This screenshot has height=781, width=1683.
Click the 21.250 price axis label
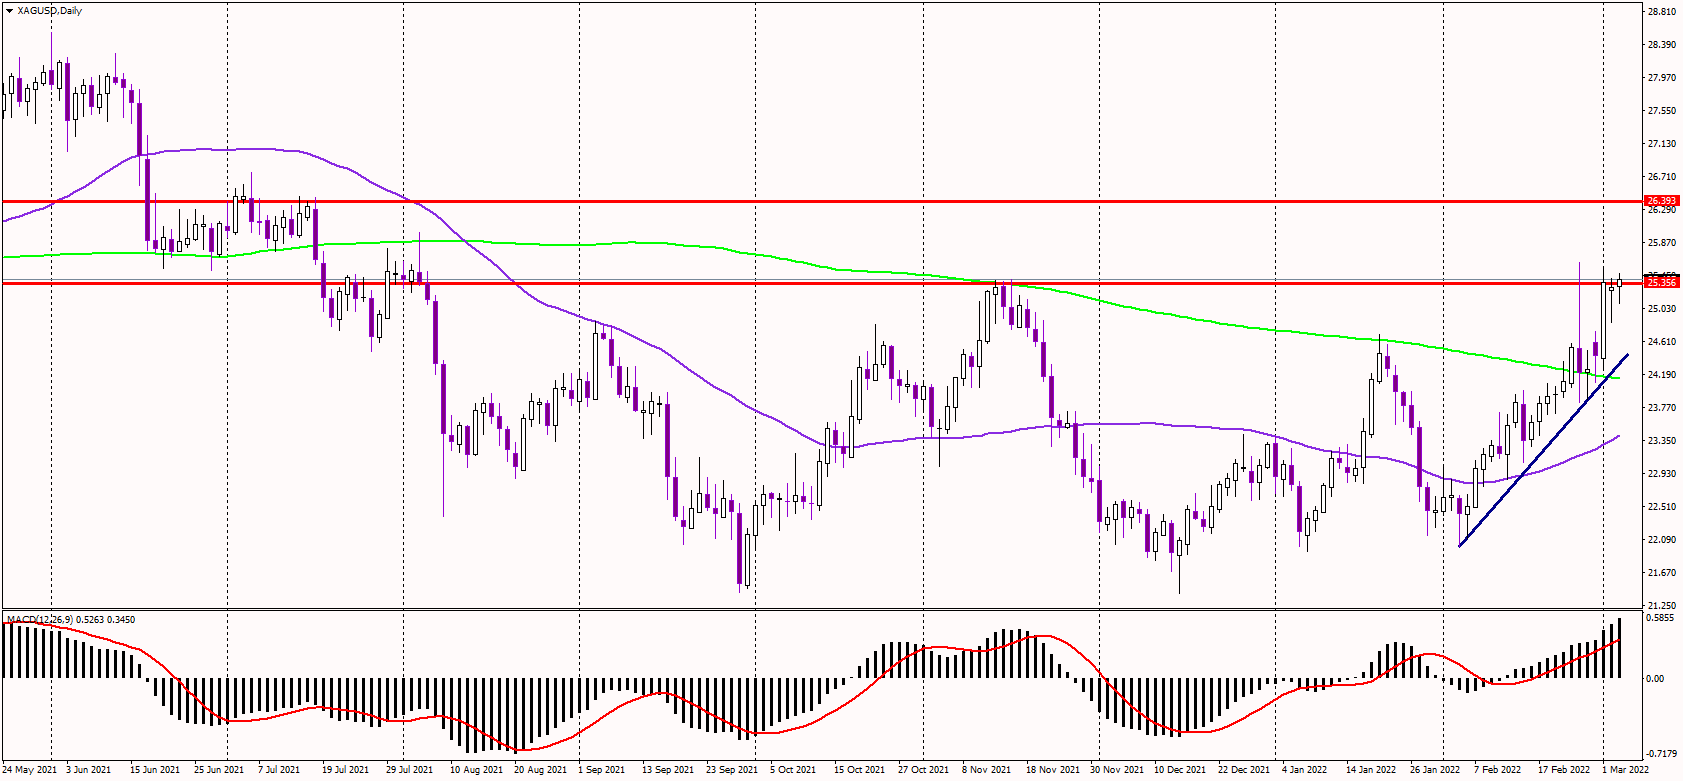click(x=1661, y=606)
